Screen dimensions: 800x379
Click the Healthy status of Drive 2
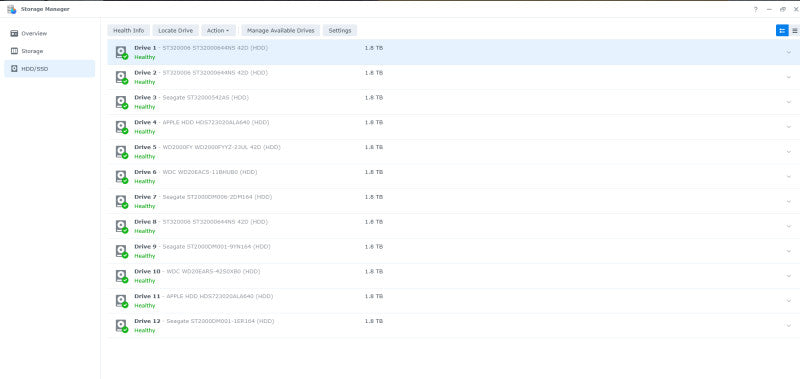[144, 82]
